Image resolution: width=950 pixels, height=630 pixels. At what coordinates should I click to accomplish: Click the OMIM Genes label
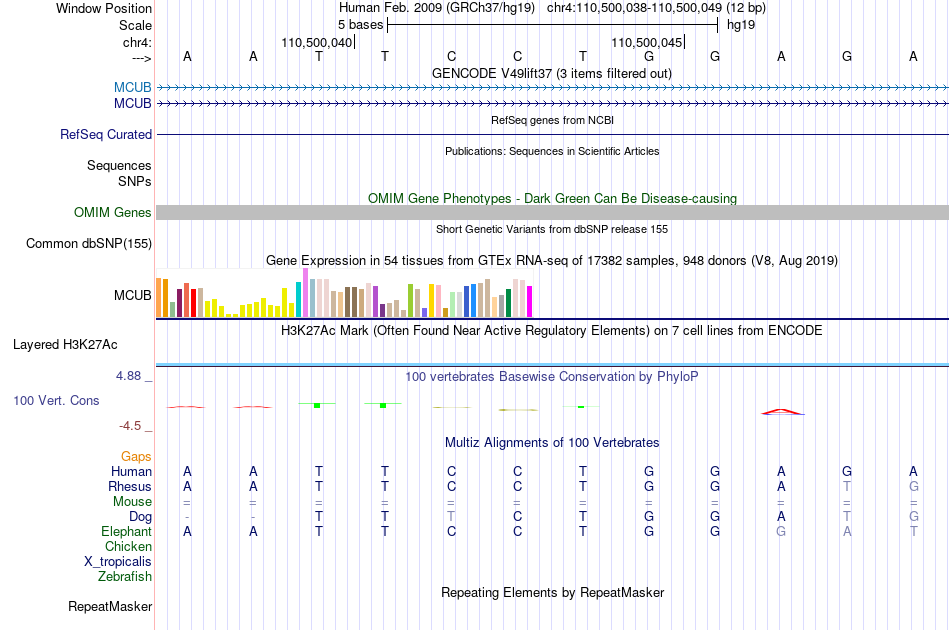click(x=113, y=213)
